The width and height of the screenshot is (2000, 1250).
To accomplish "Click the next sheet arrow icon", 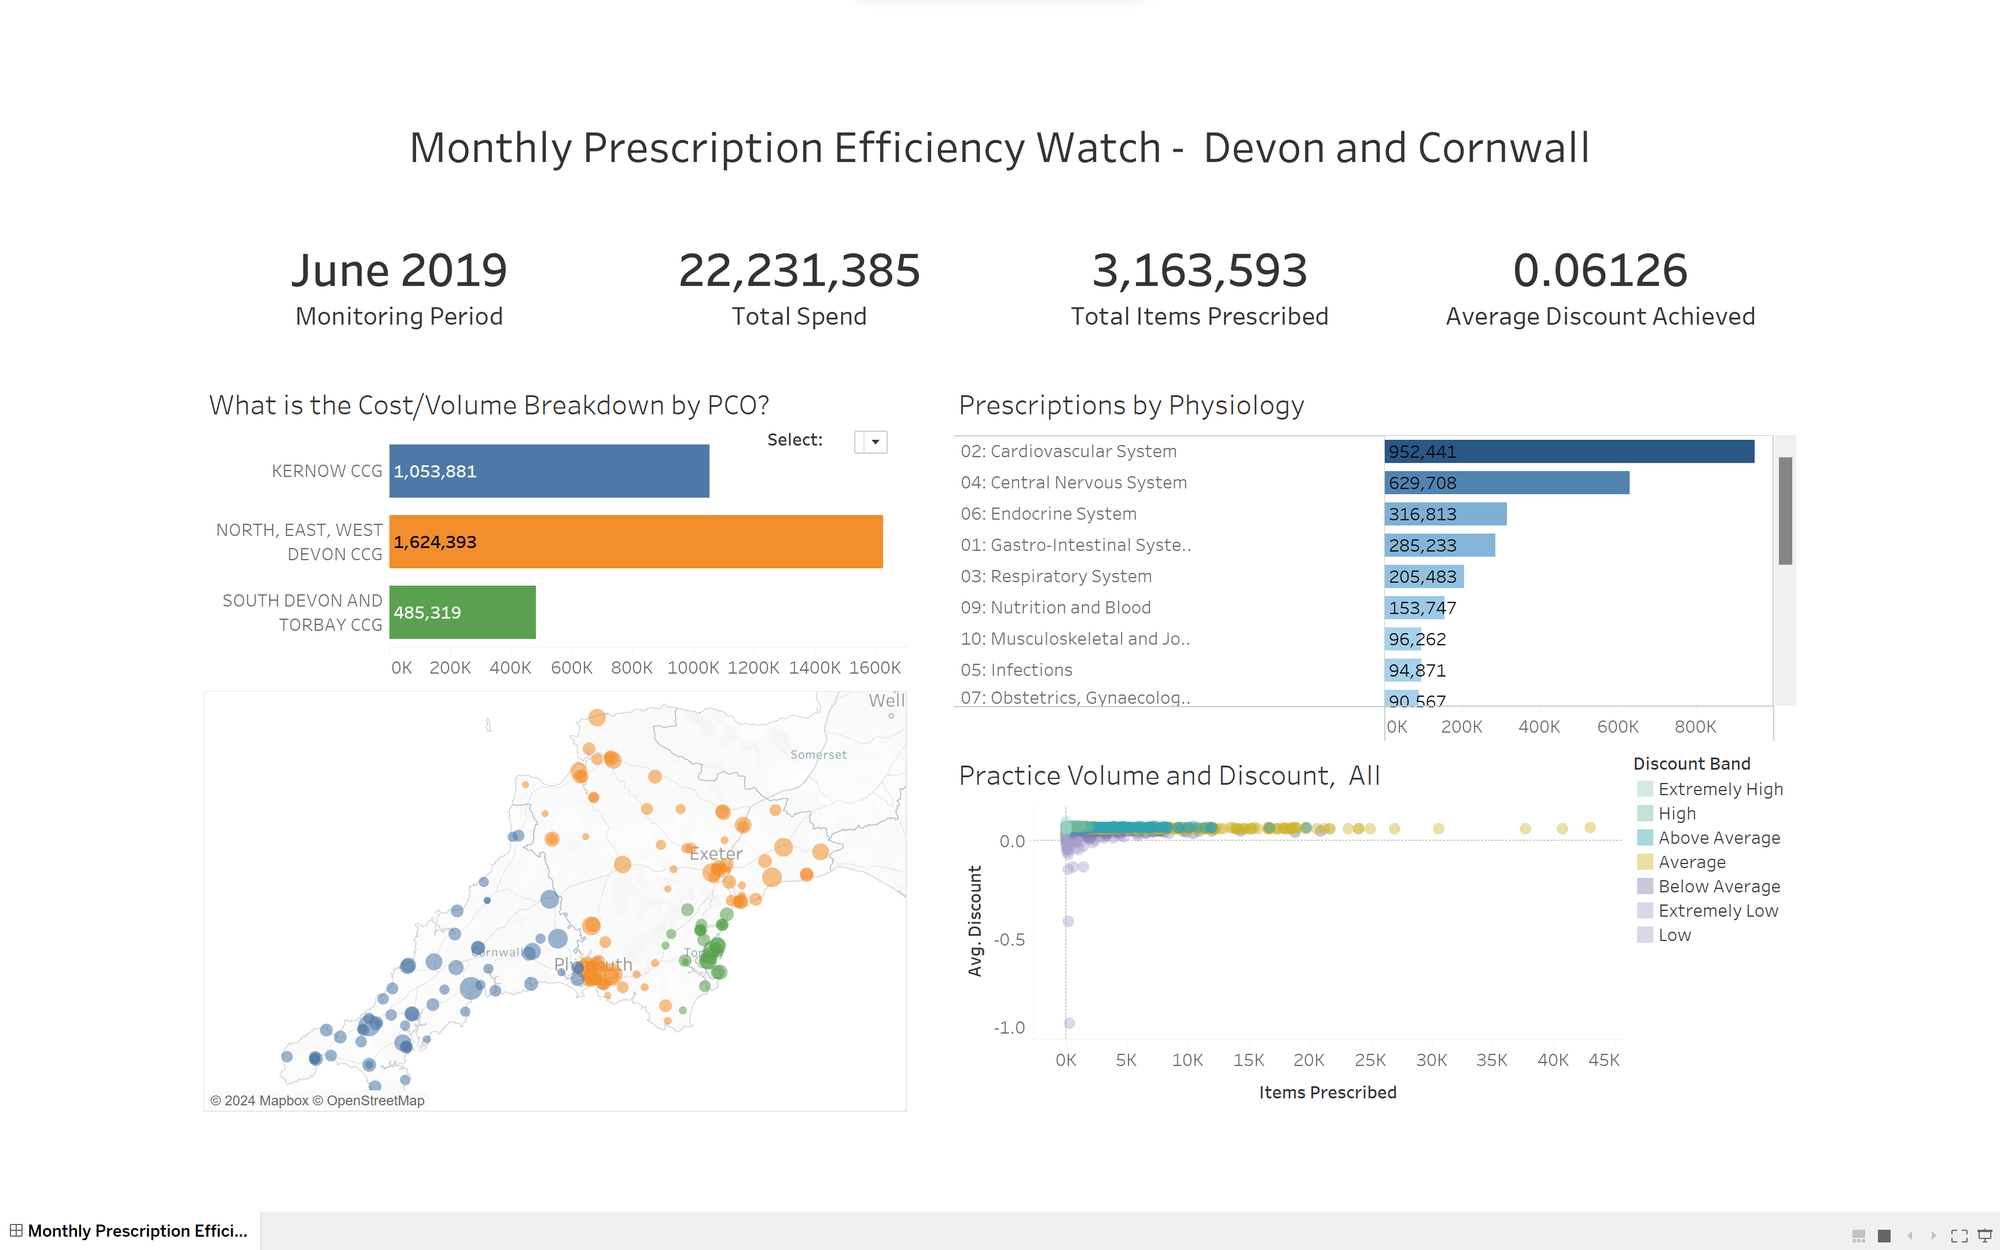I will 1933,1236.
